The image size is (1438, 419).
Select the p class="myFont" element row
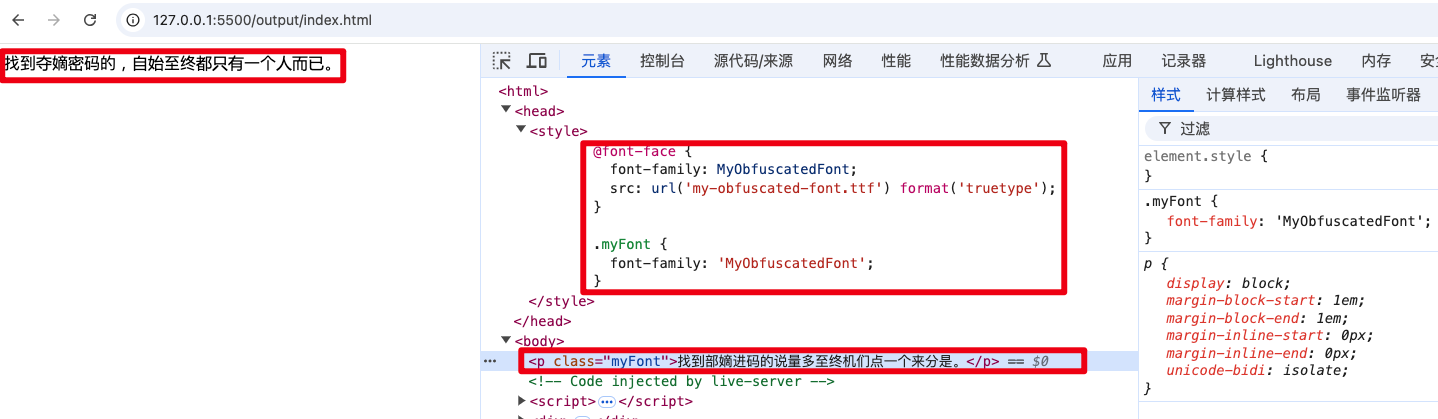click(810, 361)
